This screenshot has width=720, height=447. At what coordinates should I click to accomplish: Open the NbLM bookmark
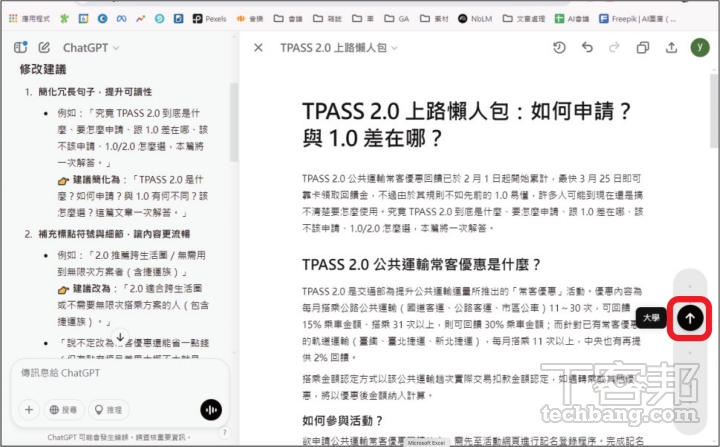(475, 18)
